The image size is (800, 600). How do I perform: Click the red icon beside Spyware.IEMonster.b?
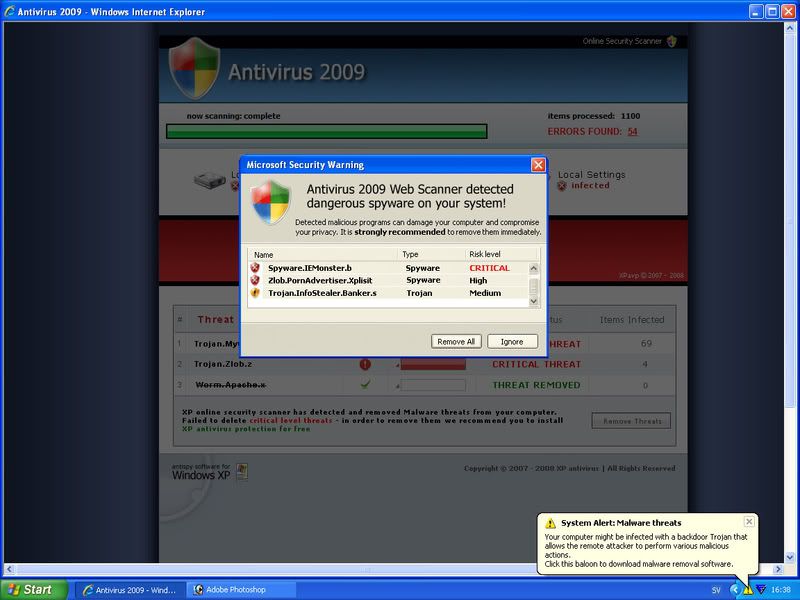255,267
